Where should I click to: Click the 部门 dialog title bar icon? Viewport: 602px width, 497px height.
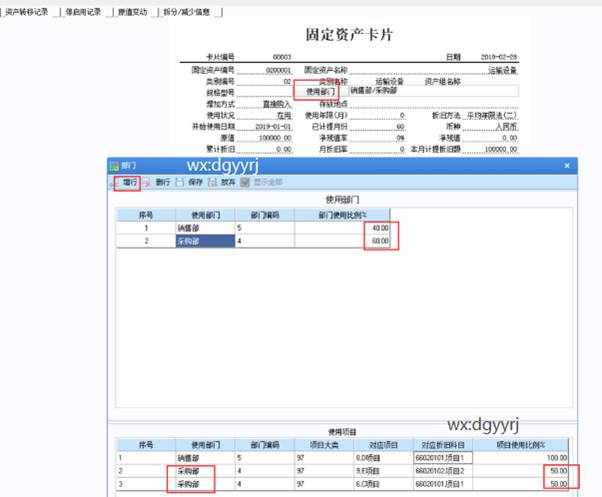[115, 166]
